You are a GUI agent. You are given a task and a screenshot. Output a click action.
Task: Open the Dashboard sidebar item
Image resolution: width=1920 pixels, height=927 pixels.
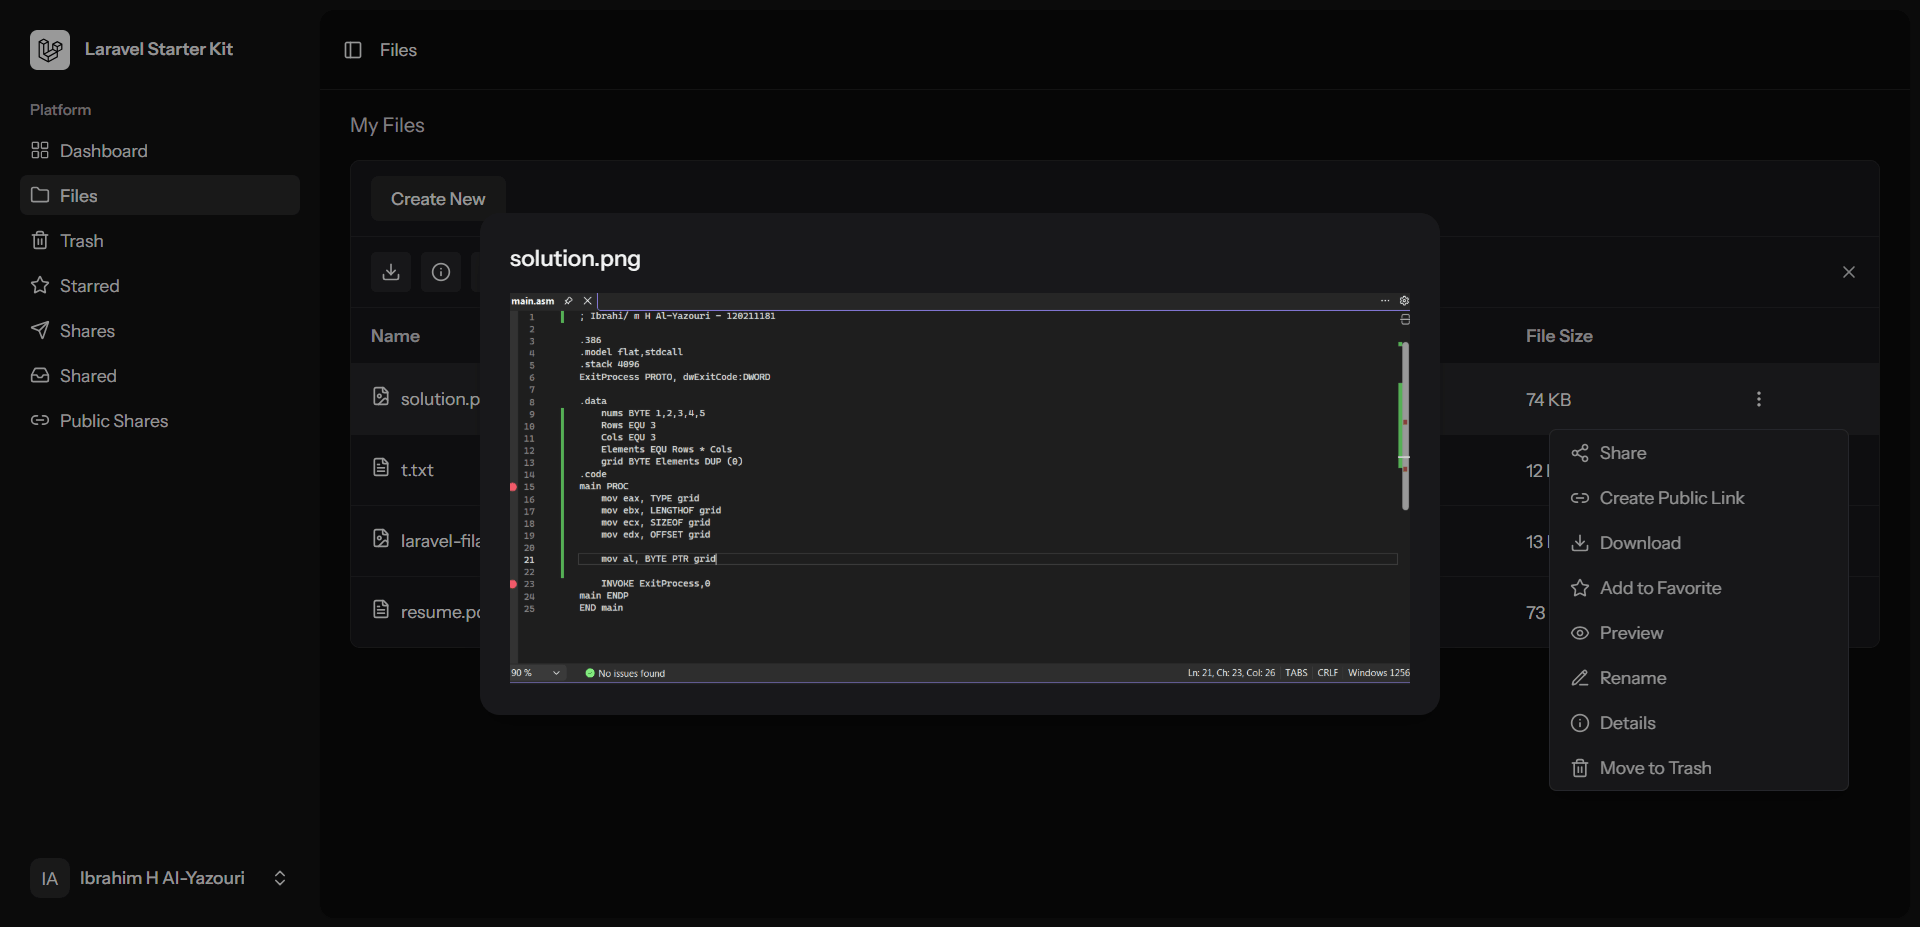tap(160, 151)
